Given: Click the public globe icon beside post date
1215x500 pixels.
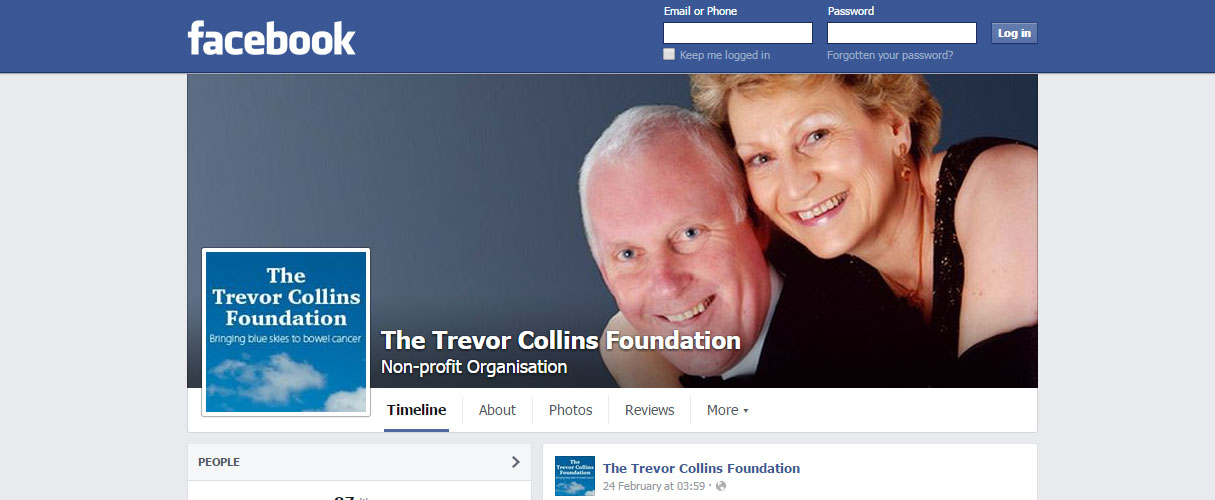Looking at the screenshot, I should pyautogui.click(x=721, y=486).
